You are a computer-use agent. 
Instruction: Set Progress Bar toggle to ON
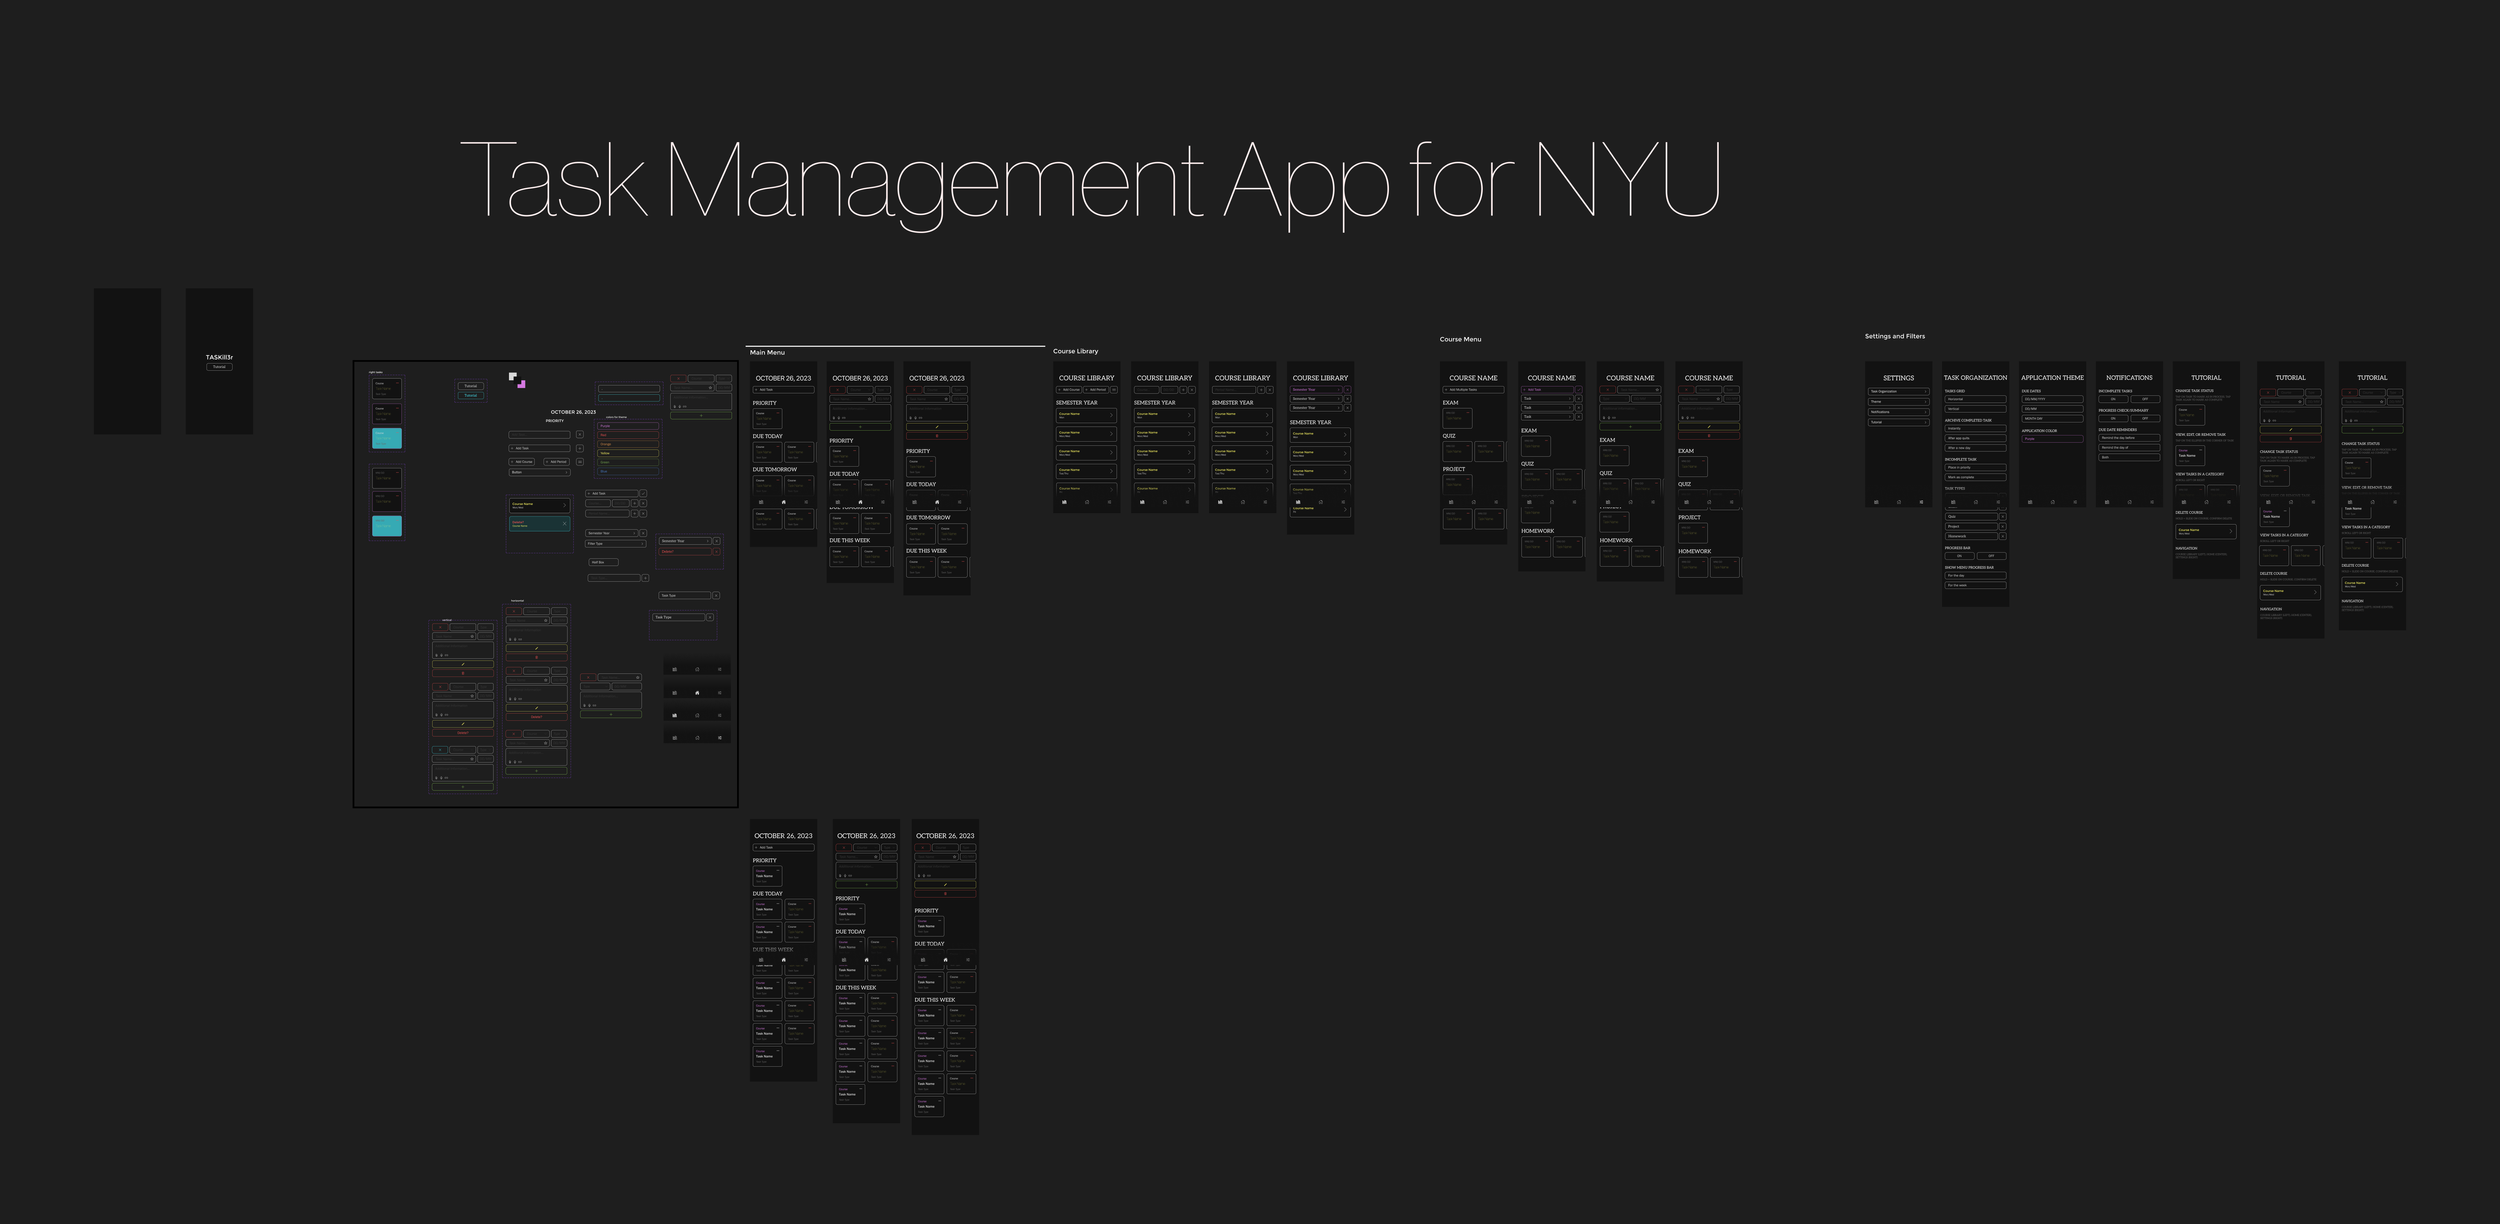pyautogui.click(x=1959, y=556)
